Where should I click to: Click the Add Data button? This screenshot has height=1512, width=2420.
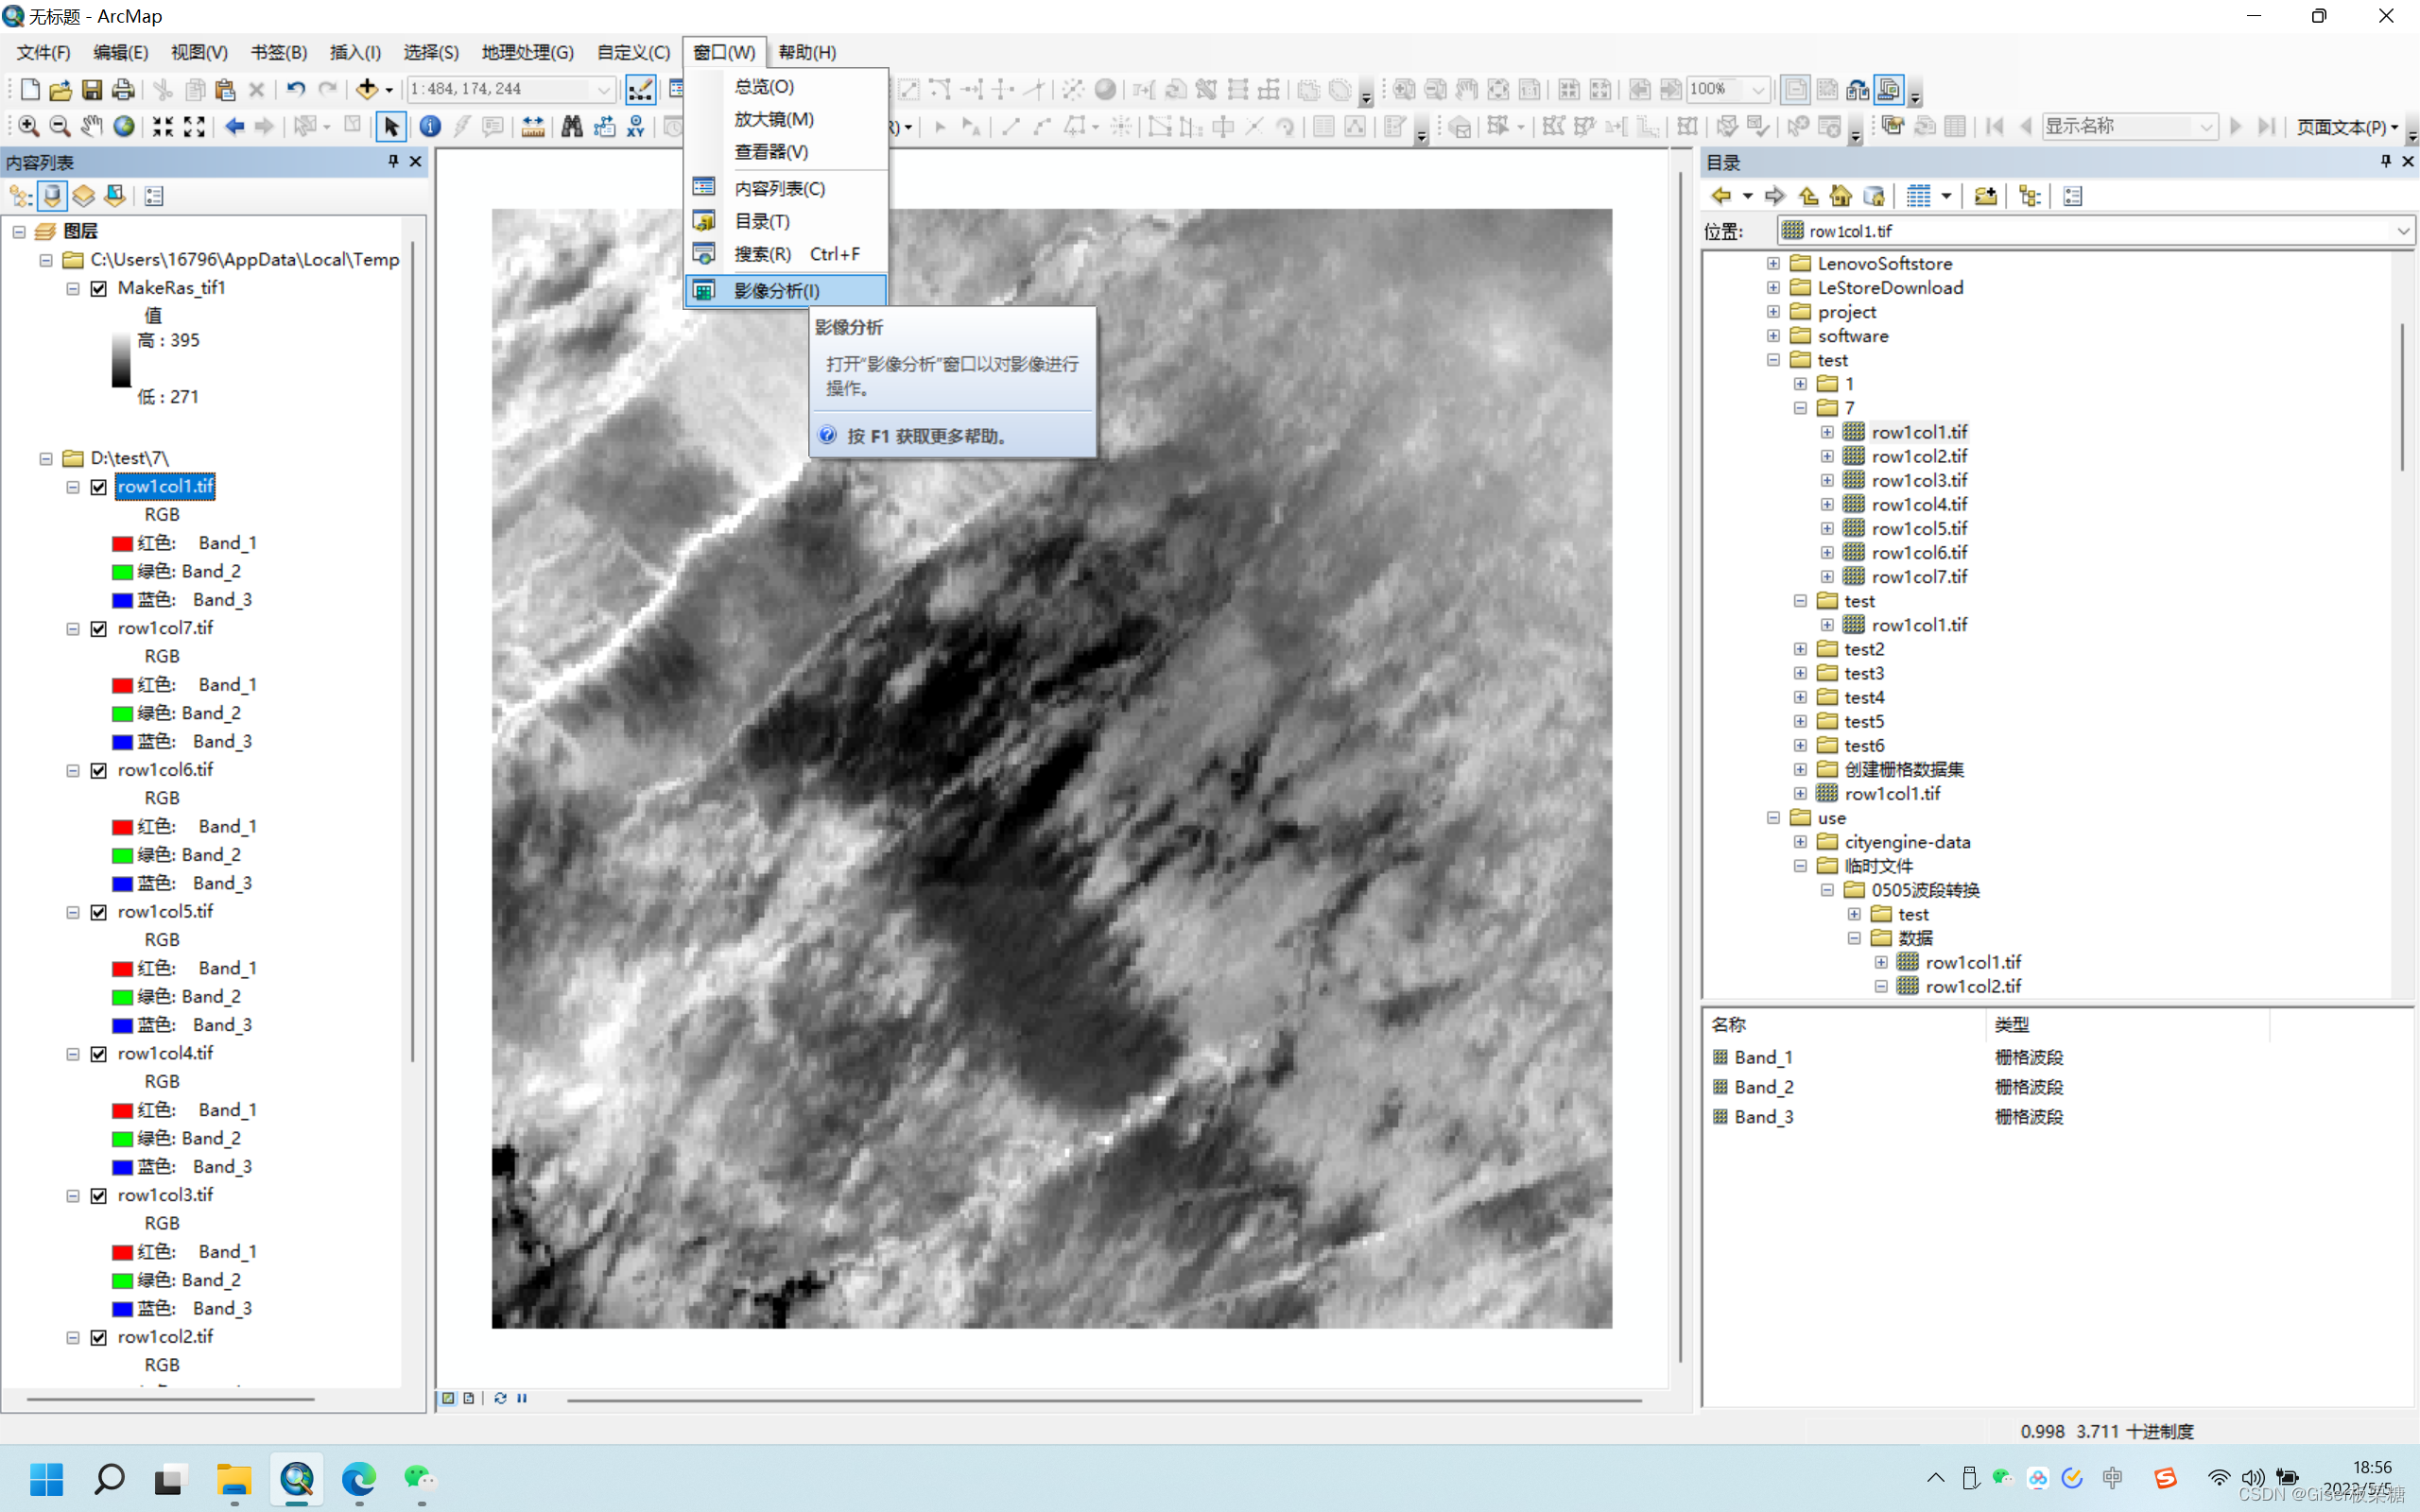367,89
